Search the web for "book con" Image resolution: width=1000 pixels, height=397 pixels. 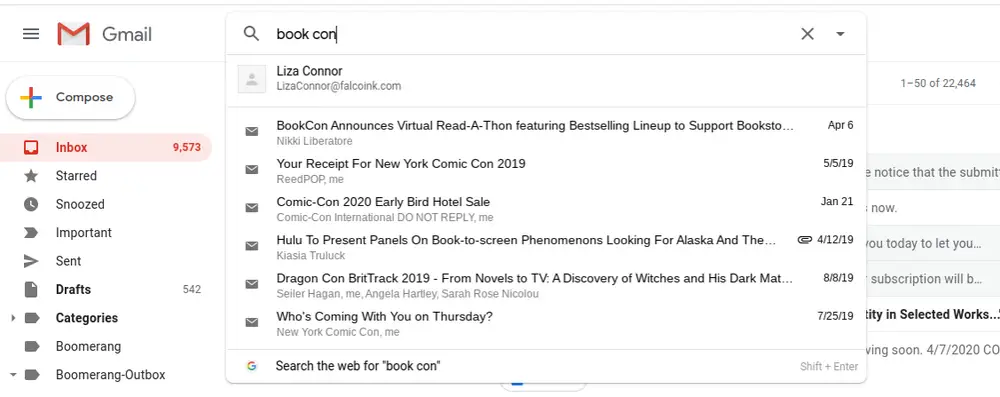(x=546, y=366)
